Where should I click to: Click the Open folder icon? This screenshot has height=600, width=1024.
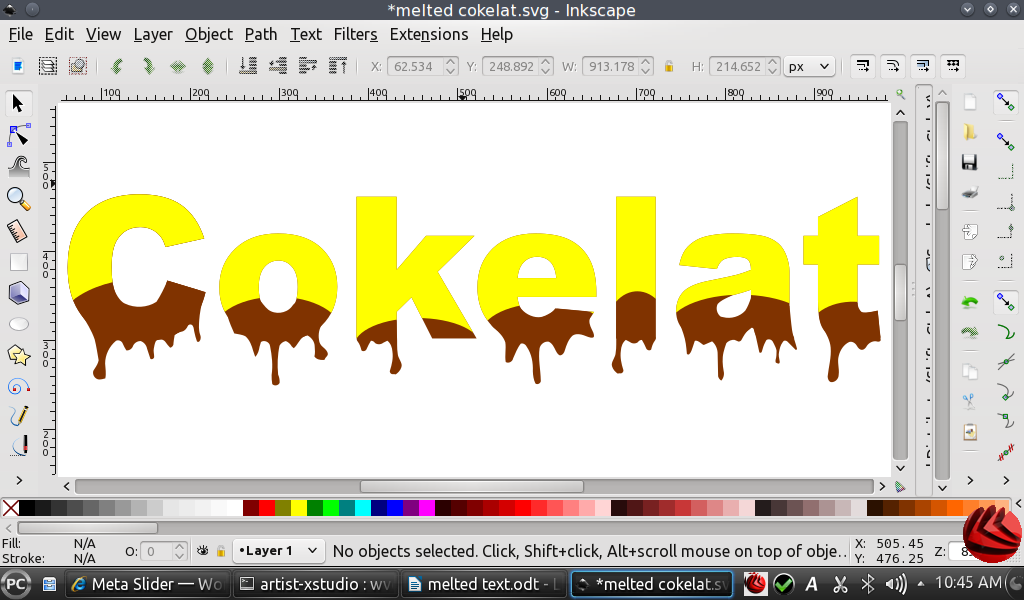[970, 132]
